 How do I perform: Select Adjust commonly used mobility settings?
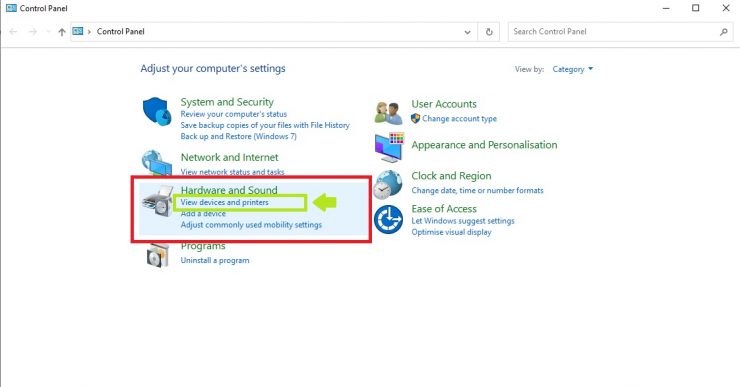[251, 225]
